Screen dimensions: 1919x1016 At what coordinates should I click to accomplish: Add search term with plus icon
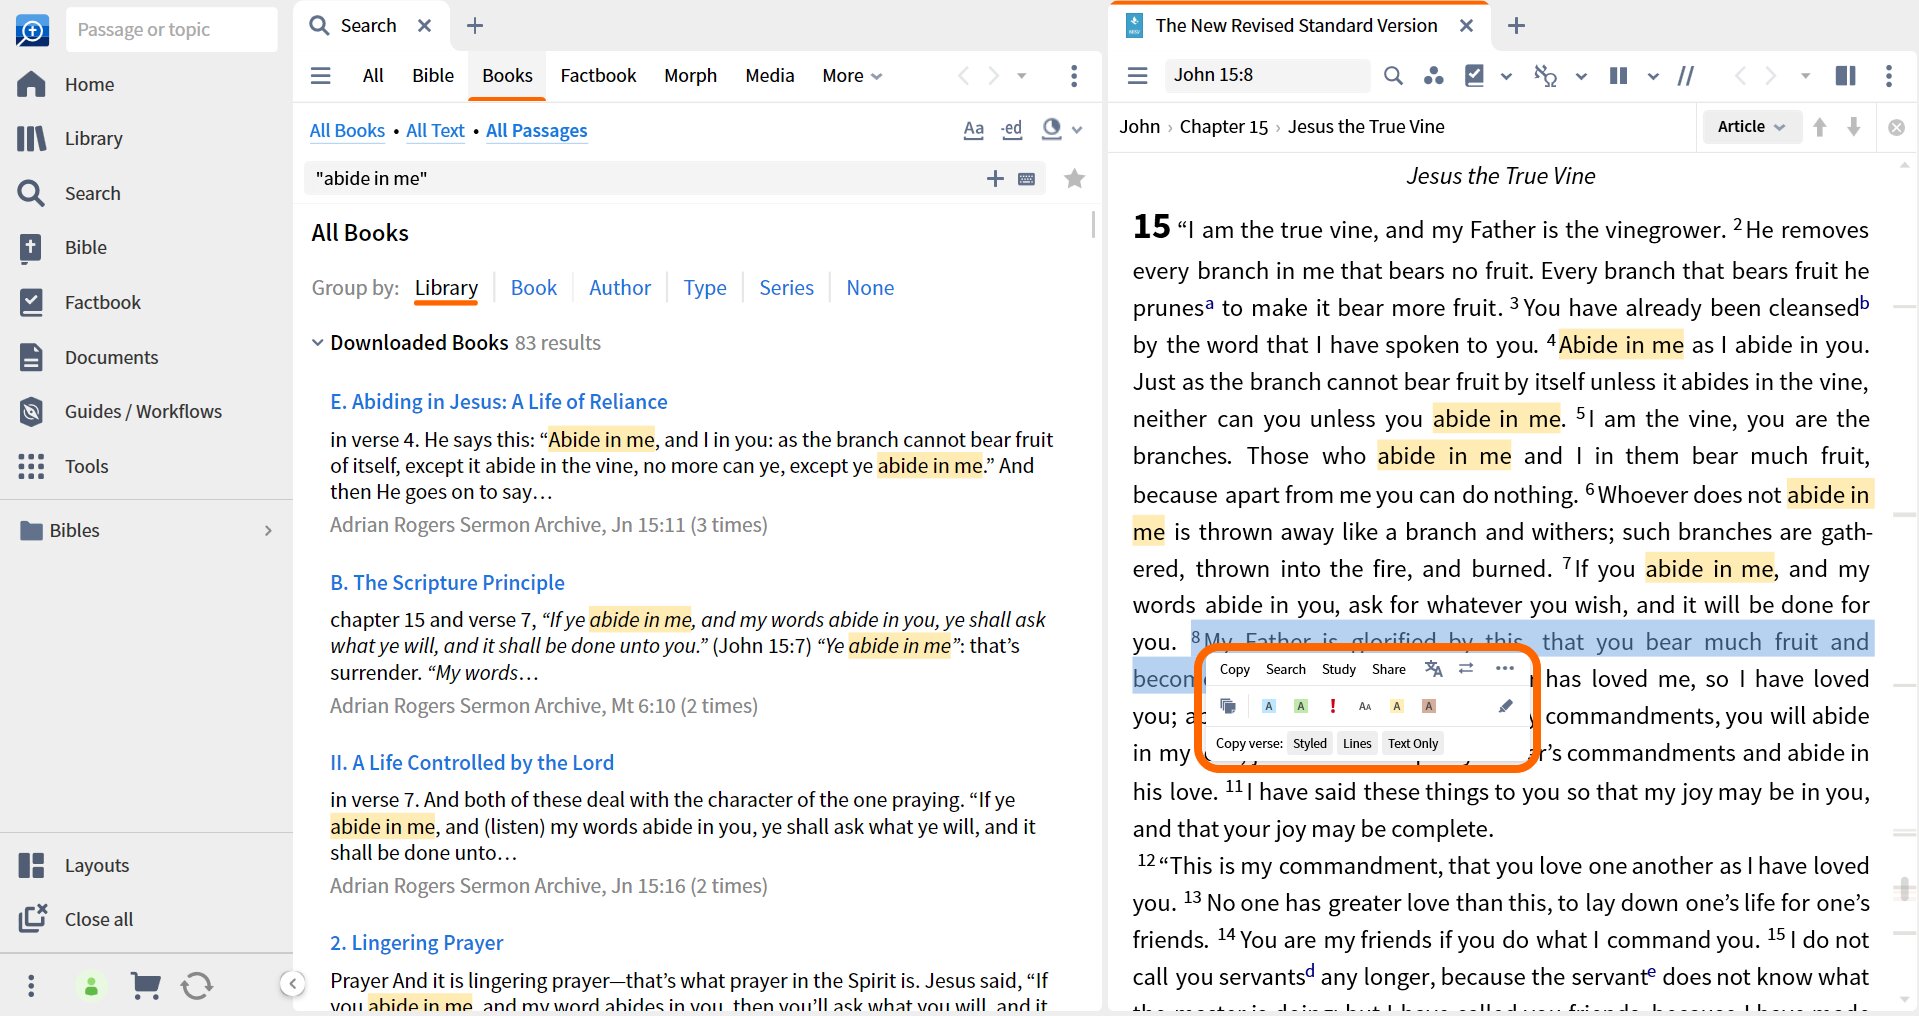point(995,178)
